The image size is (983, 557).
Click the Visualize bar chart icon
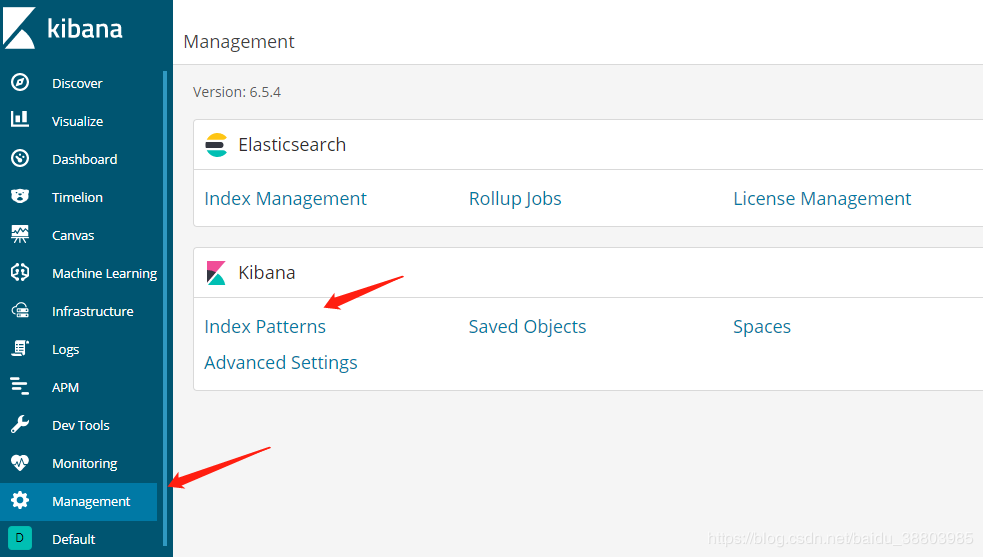(20, 119)
